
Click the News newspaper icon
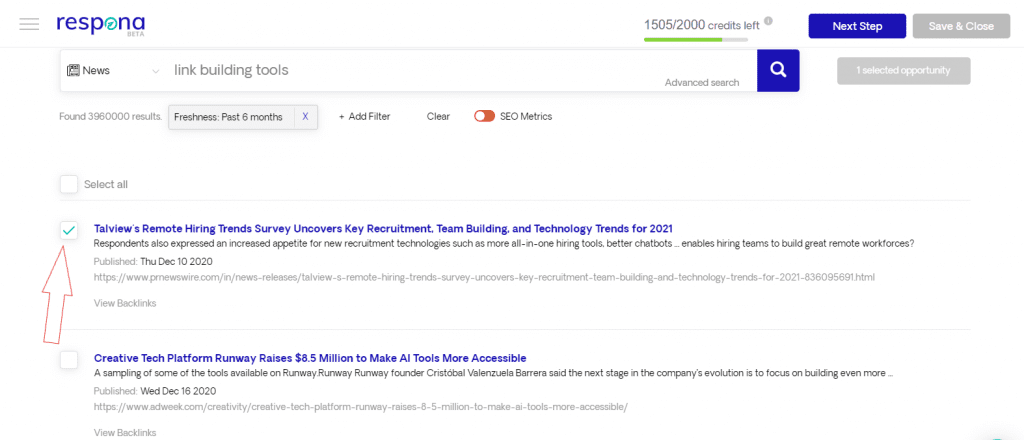[x=72, y=71]
